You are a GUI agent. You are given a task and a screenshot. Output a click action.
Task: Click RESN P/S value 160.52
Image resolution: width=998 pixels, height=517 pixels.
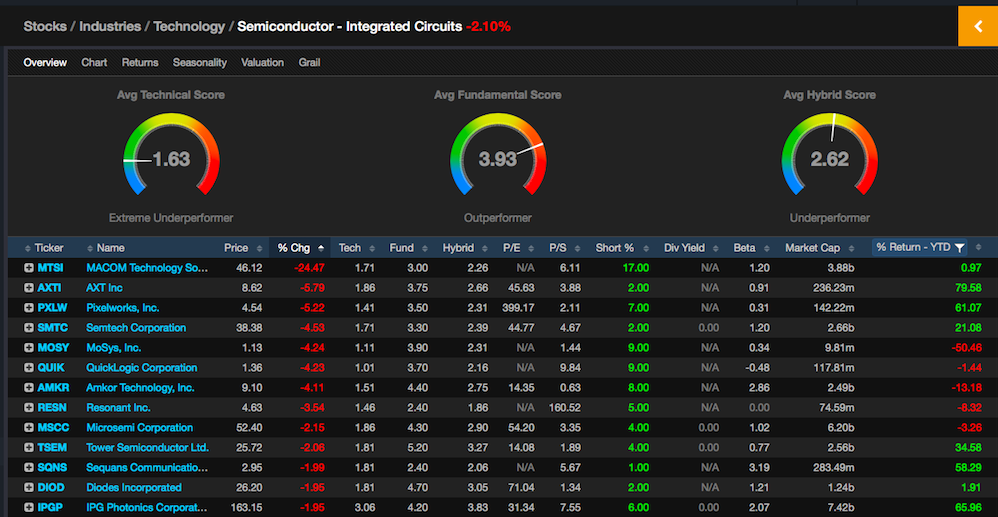pos(565,407)
